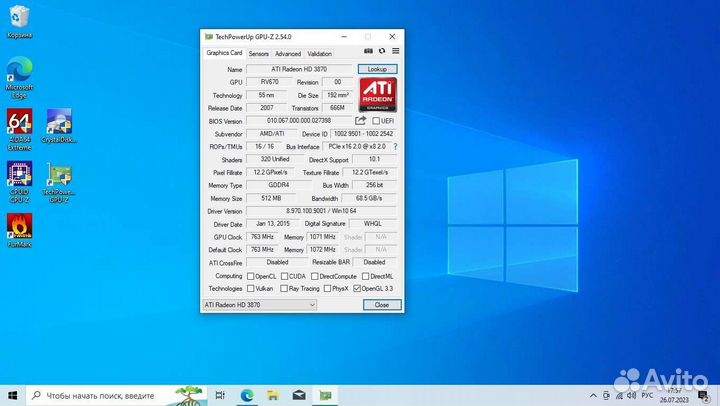Click the Subvendor value AMD/ATI
Screen dimensions: 720x406
(272, 134)
